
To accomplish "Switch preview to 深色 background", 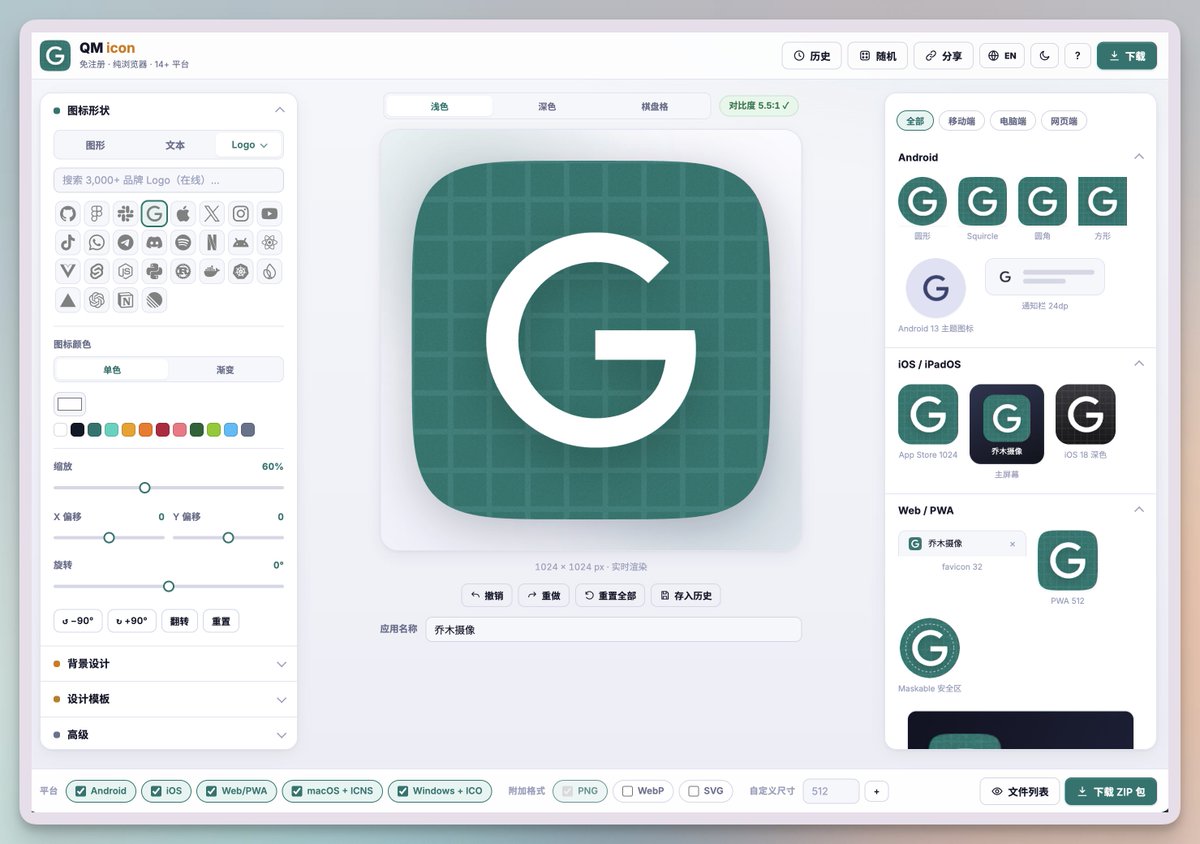I will [547, 106].
